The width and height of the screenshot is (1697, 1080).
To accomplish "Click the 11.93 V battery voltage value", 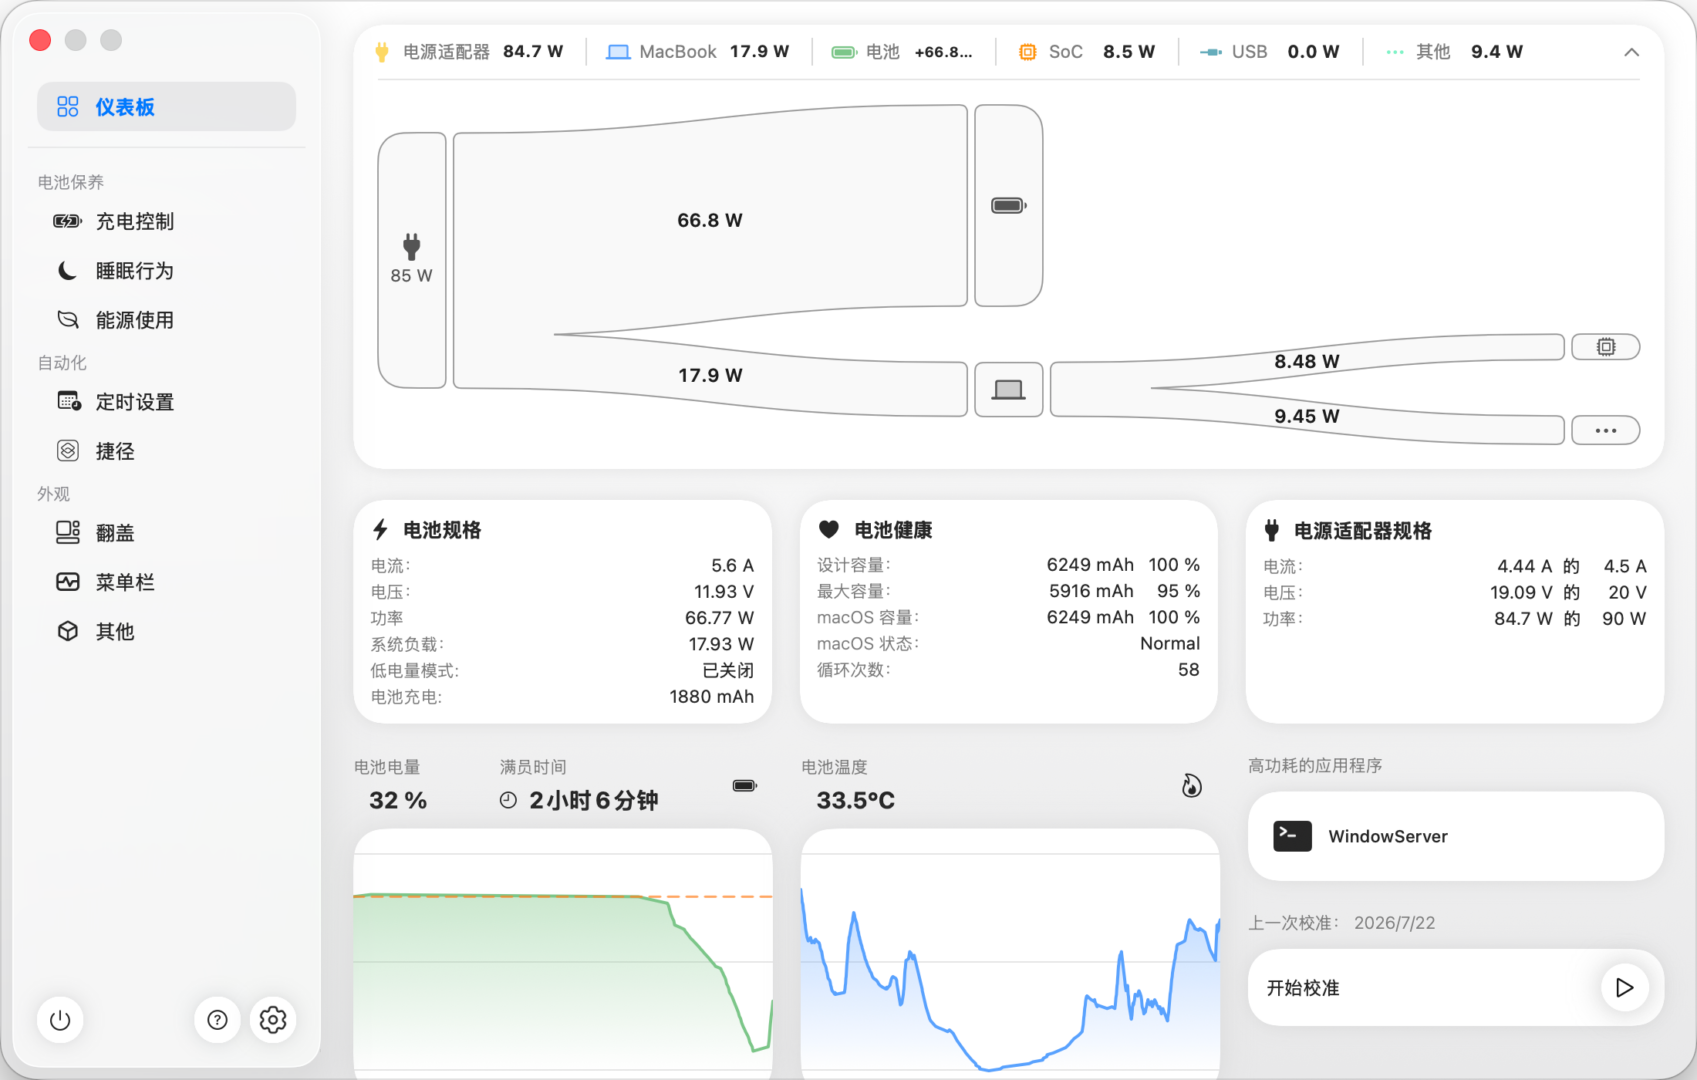I will 724,592.
